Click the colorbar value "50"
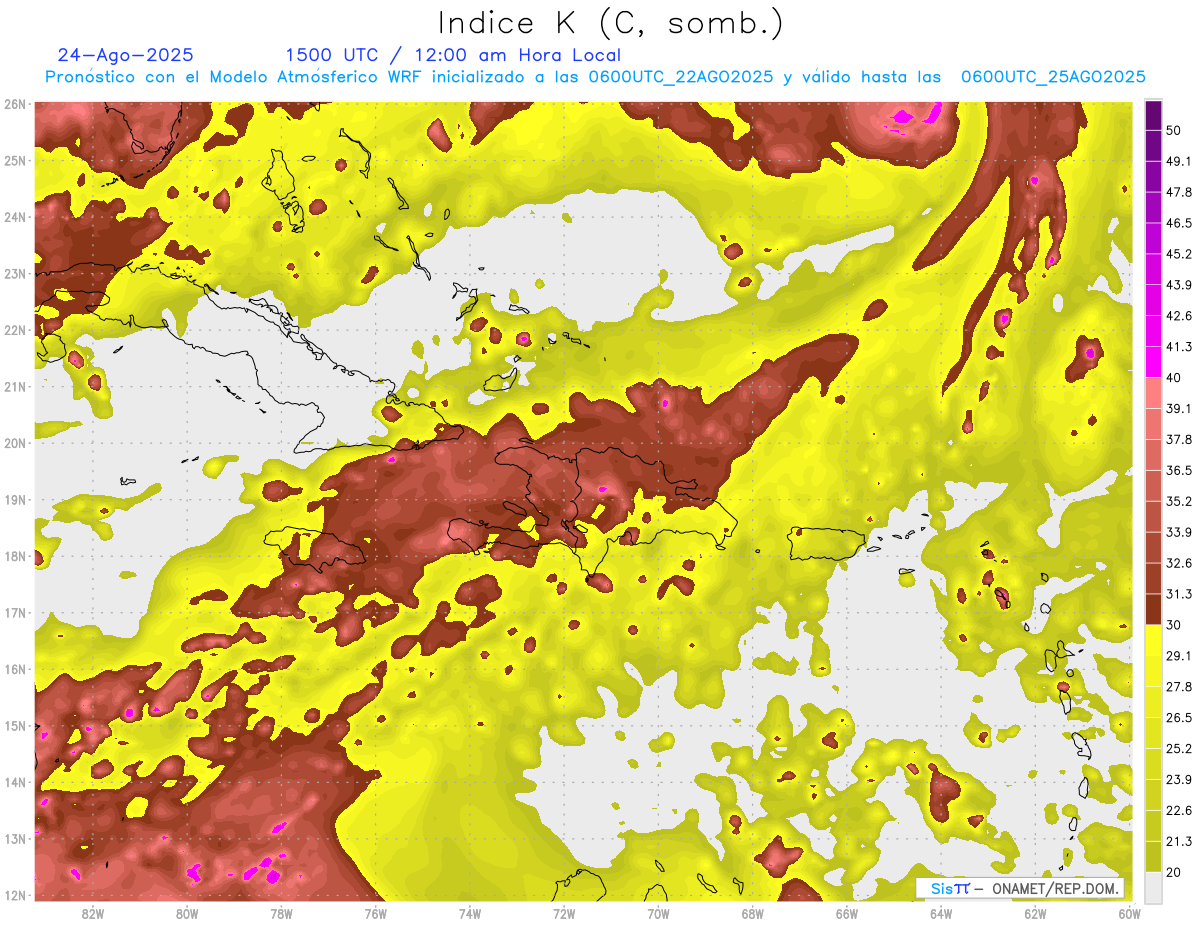This screenshot has width=1200, height=927. coord(1174,130)
